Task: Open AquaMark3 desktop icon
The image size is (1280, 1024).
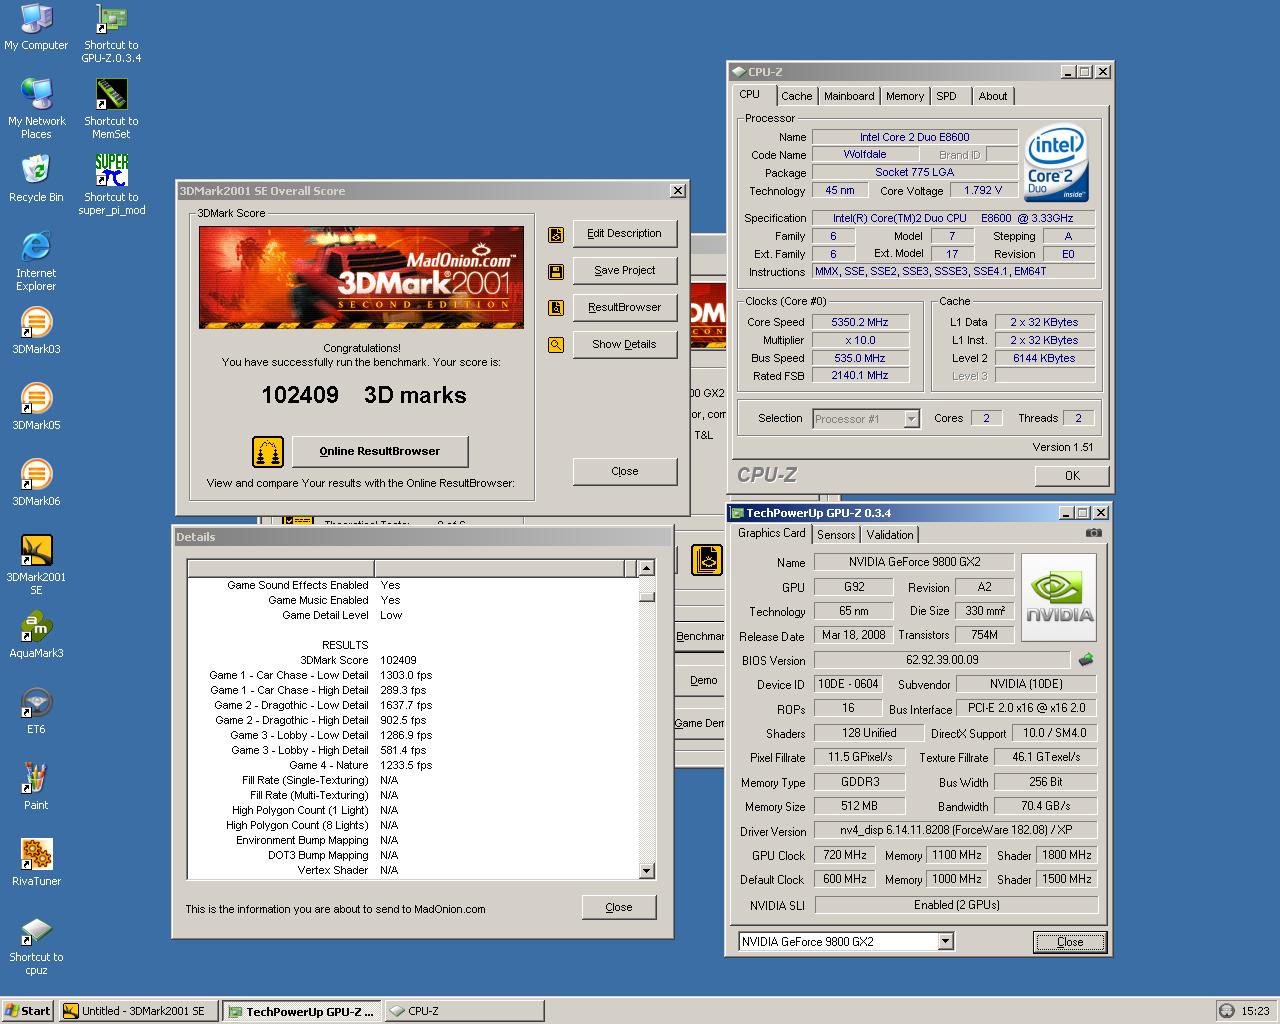Action: (36, 635)
